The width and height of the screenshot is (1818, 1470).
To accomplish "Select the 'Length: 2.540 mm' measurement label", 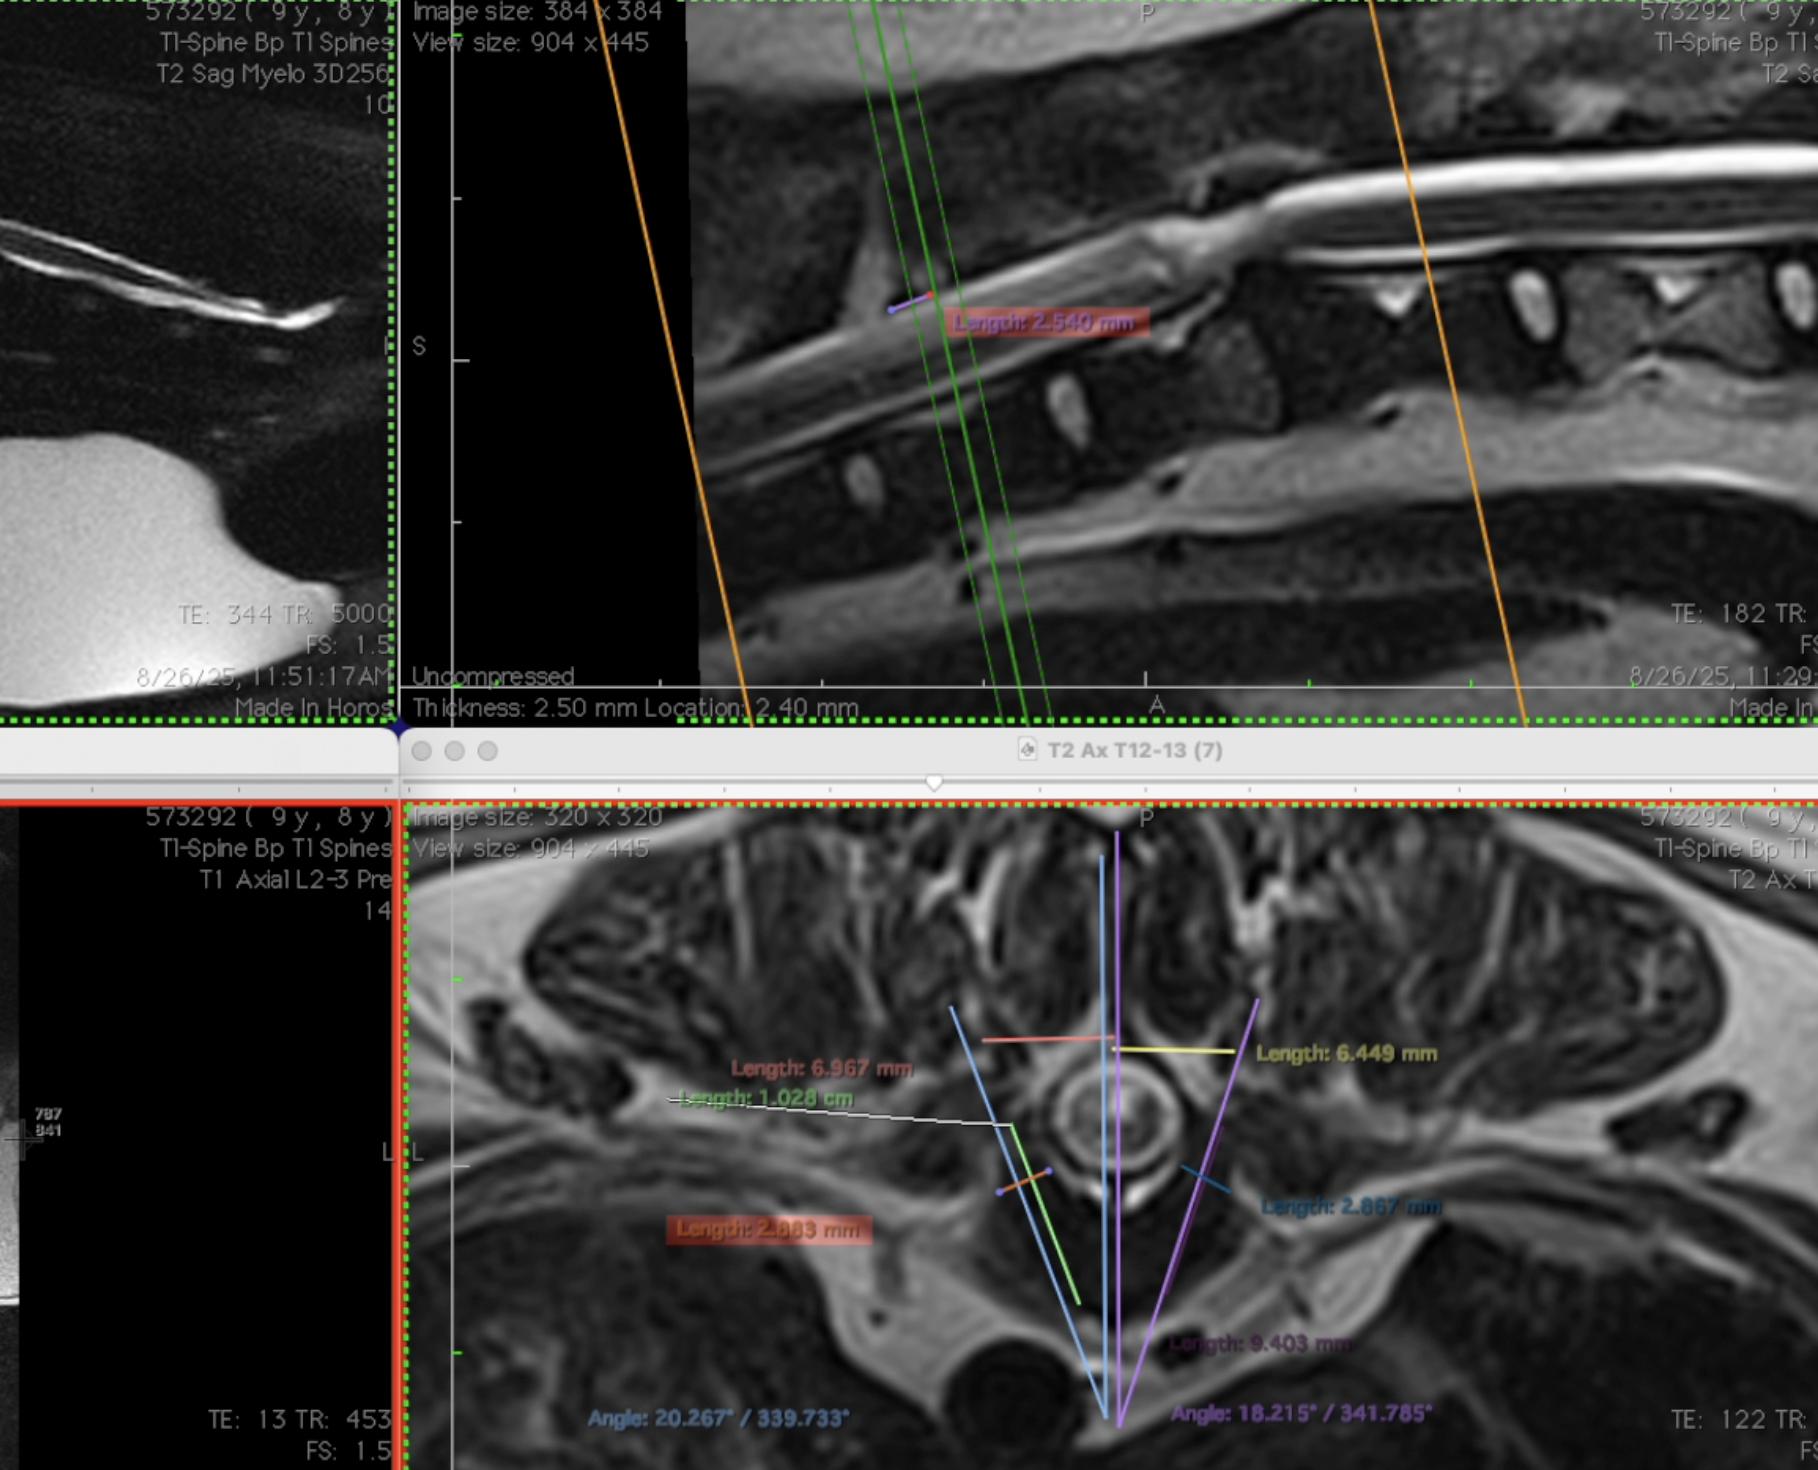I will pos(1046,323).
